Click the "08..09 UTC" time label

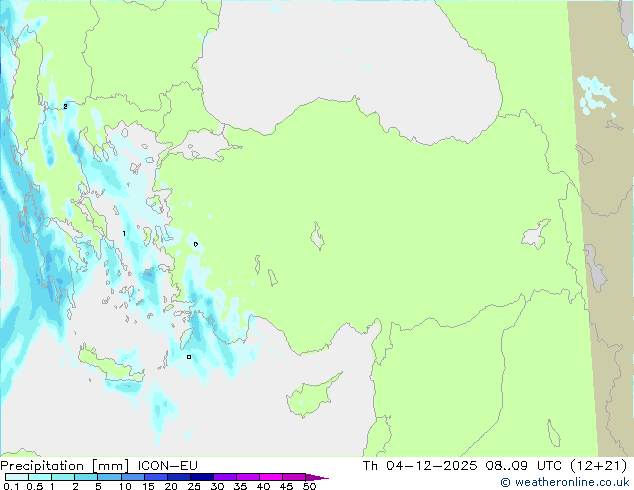click(x=524, y=466)
